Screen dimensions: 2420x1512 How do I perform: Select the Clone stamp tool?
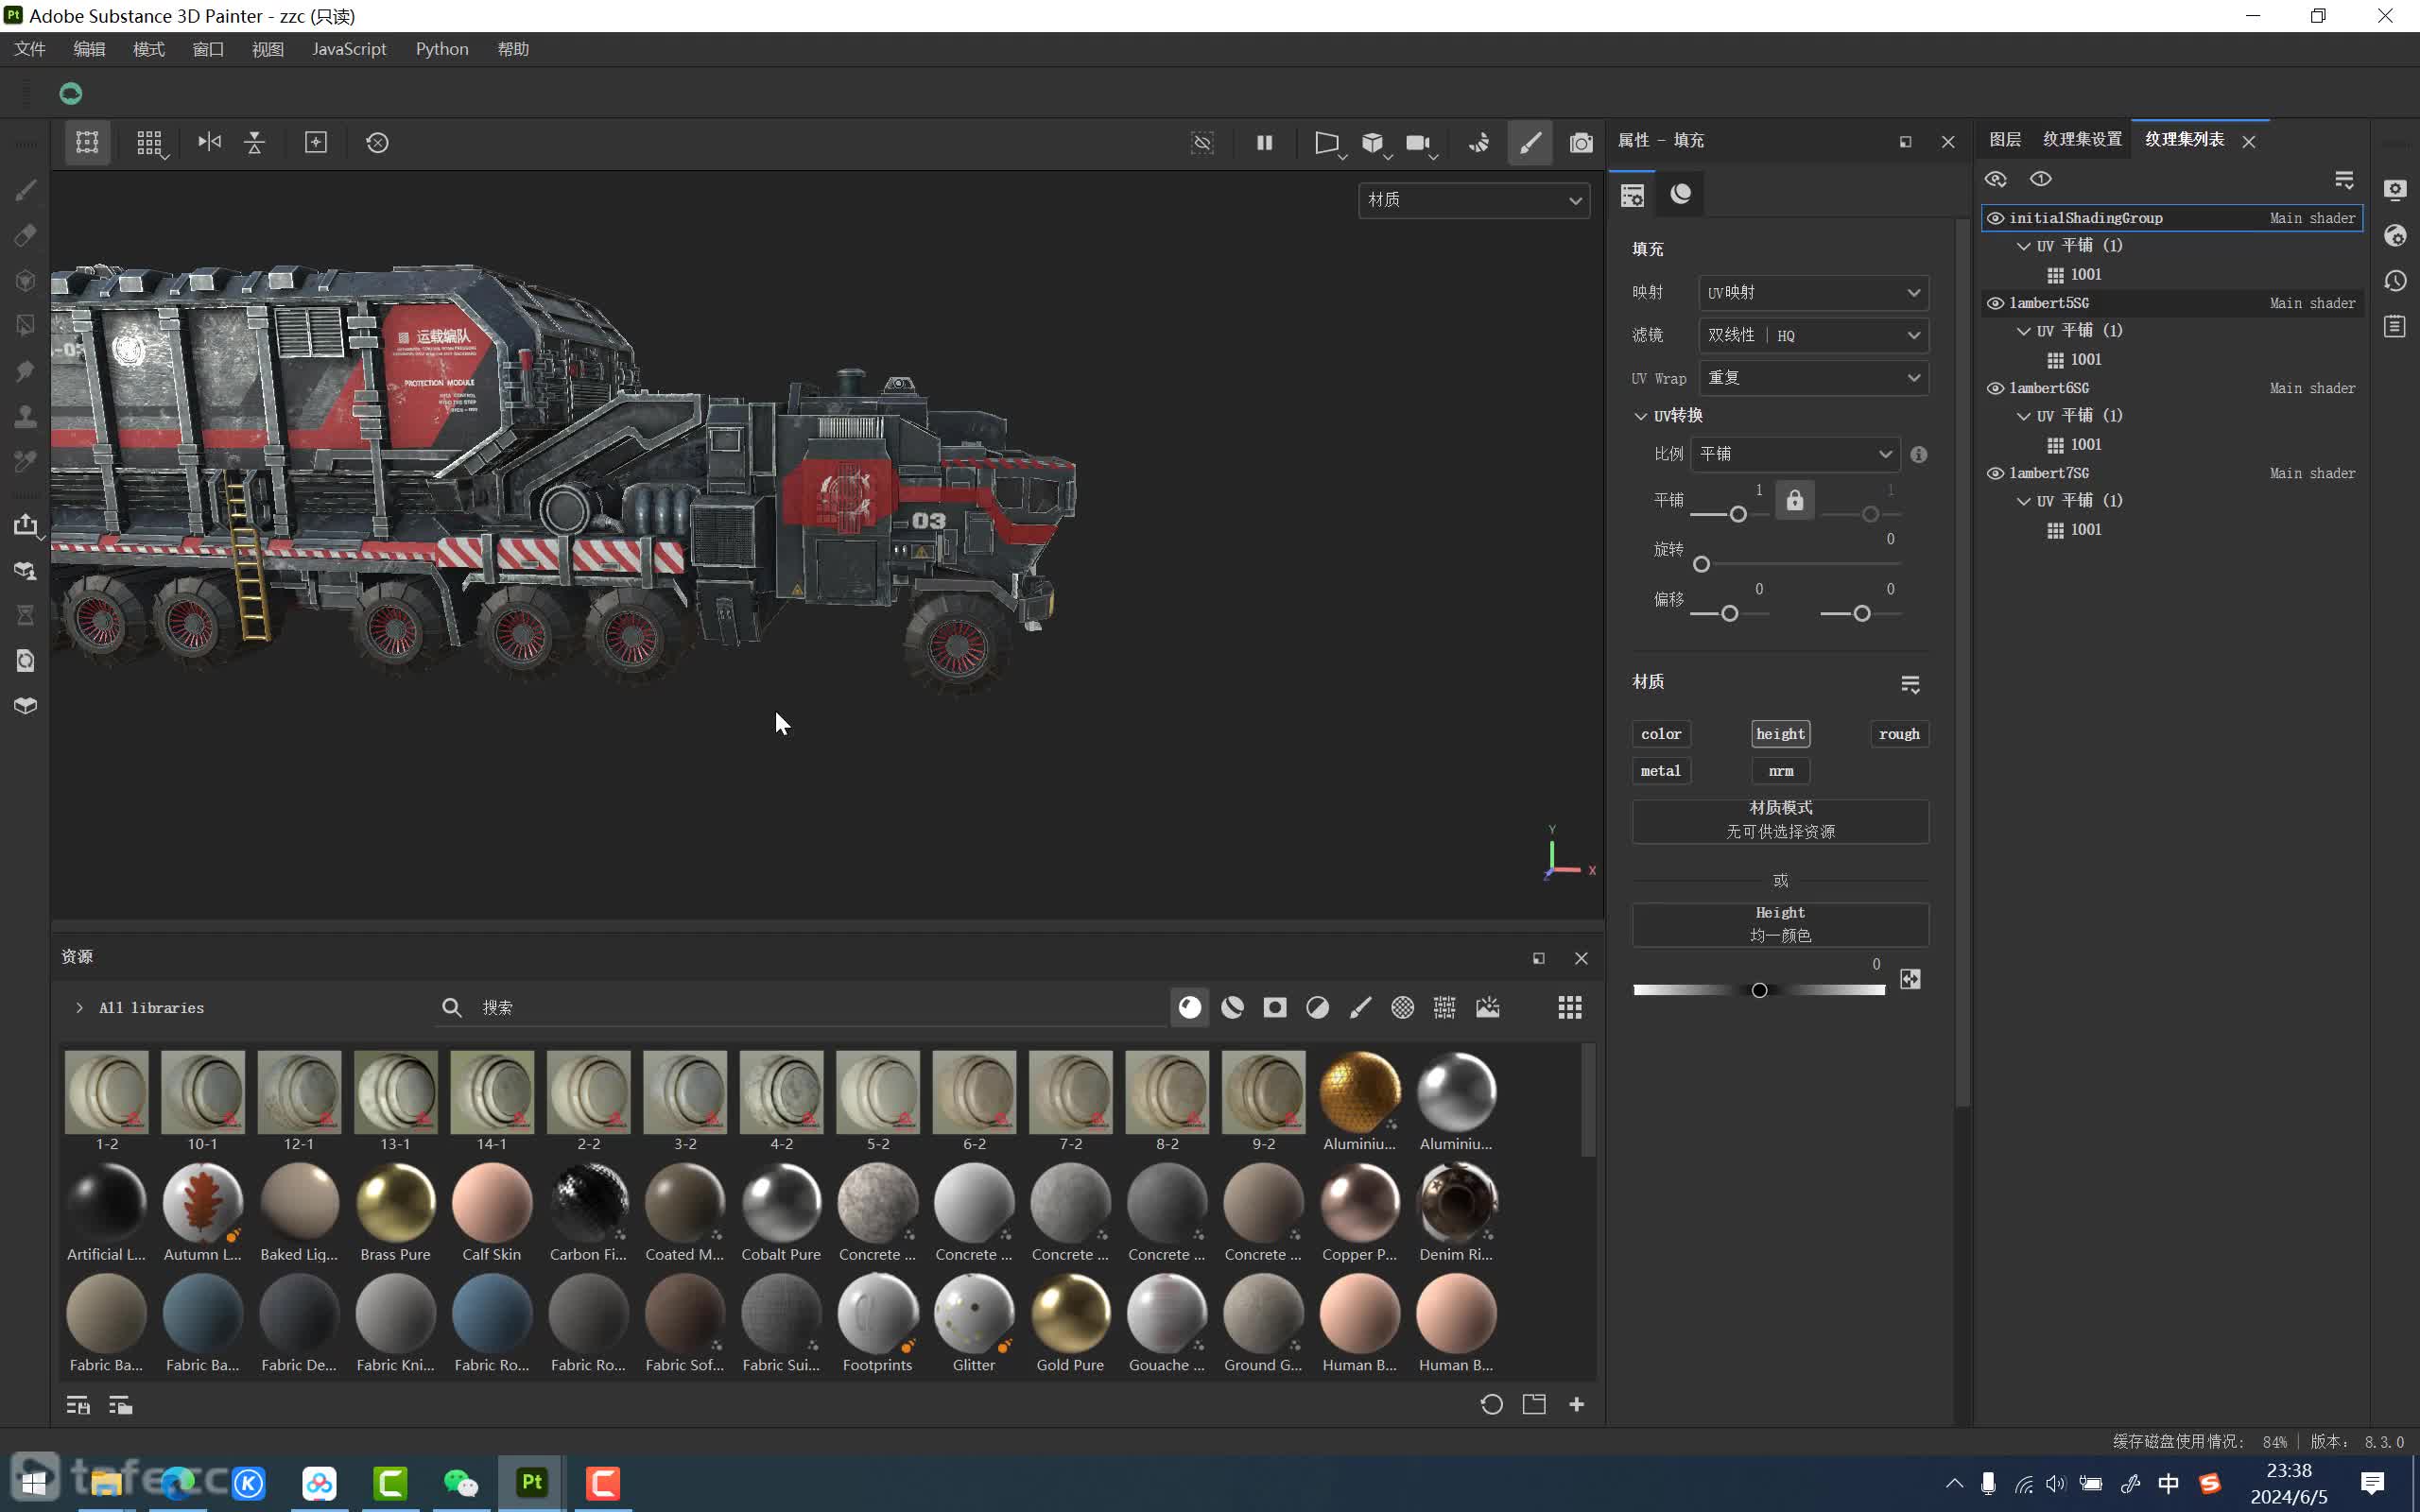[26, 416]
